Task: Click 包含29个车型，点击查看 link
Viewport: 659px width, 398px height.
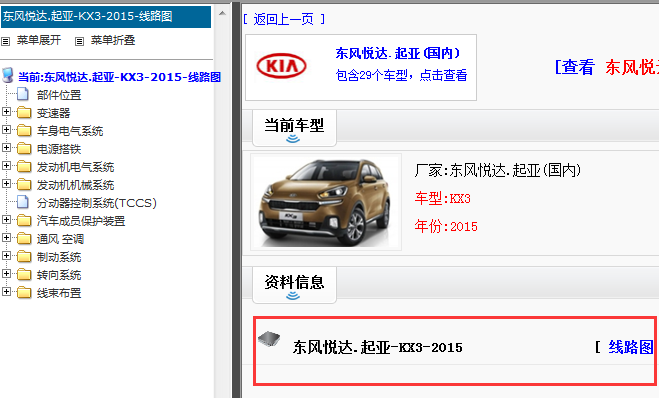Action: tap(401, 75)
